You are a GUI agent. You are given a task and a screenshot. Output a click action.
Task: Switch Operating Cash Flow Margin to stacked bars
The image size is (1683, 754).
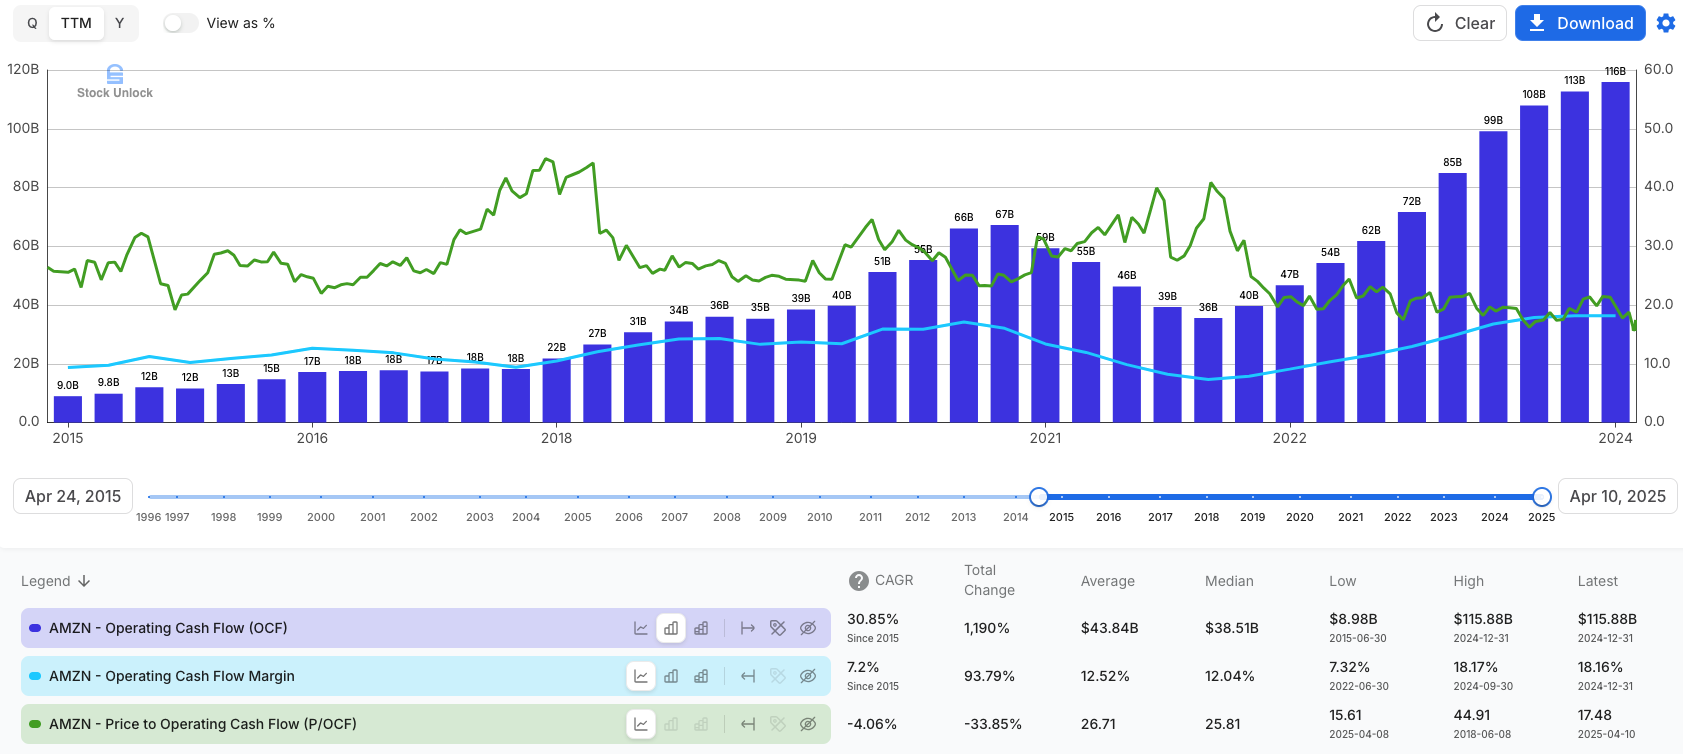click(x=701, y=676)
